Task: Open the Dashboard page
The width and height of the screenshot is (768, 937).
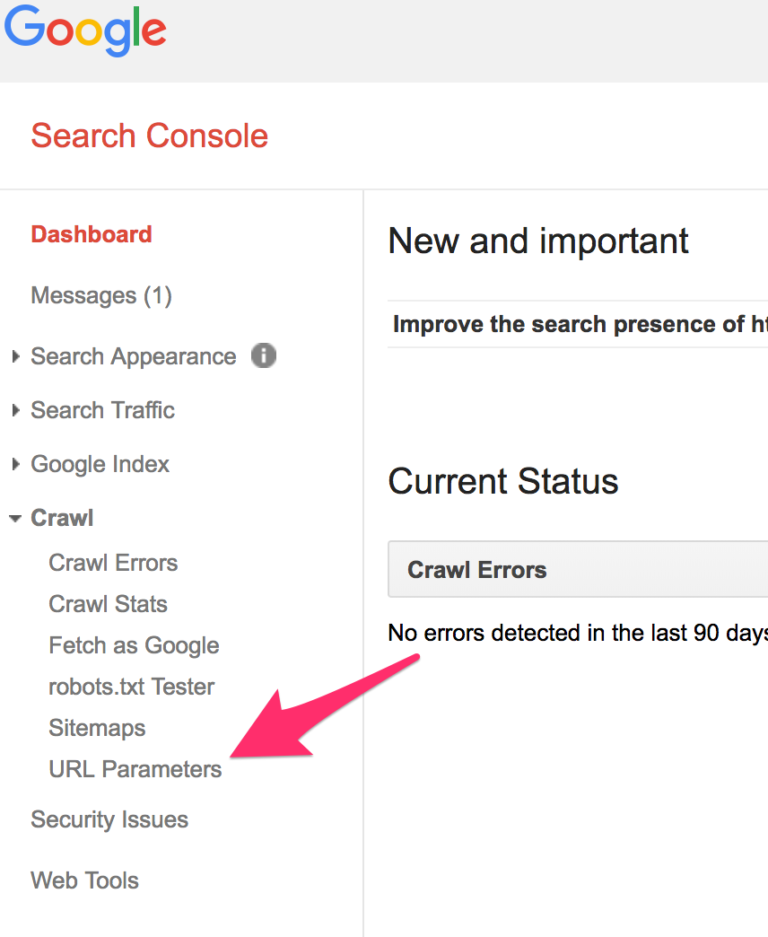Action: coord(91,234)
